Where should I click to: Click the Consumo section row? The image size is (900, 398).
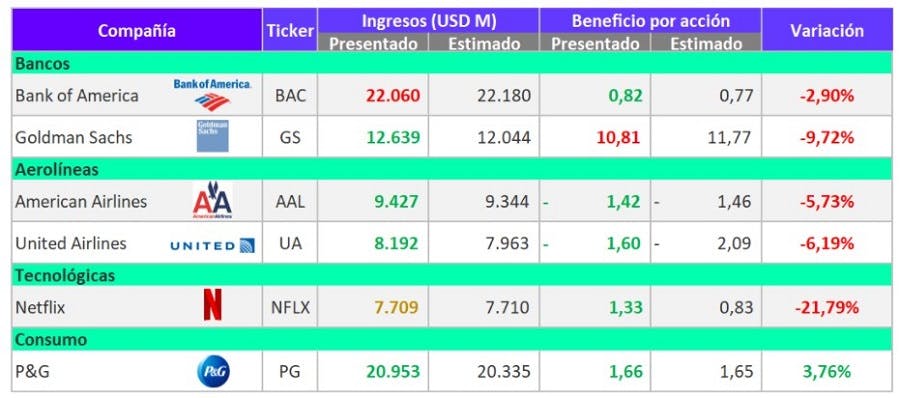452,339
